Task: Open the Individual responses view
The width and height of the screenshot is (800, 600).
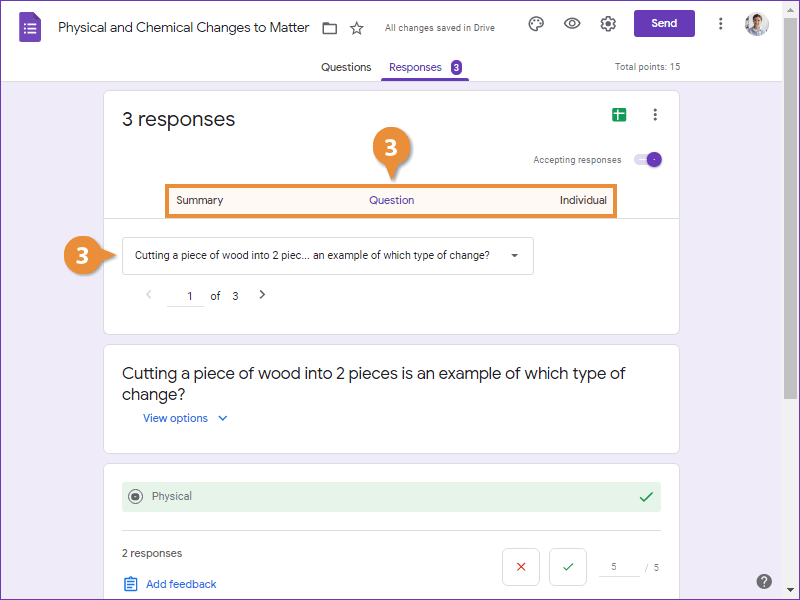Action: pos(583,200)
